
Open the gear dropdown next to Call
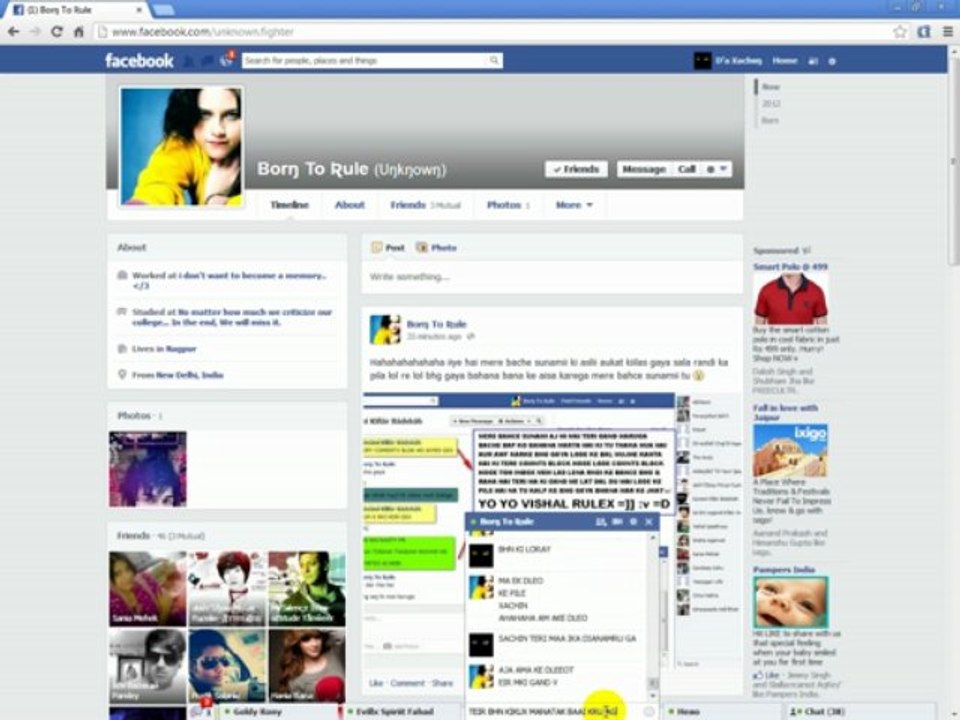point(716,169)
